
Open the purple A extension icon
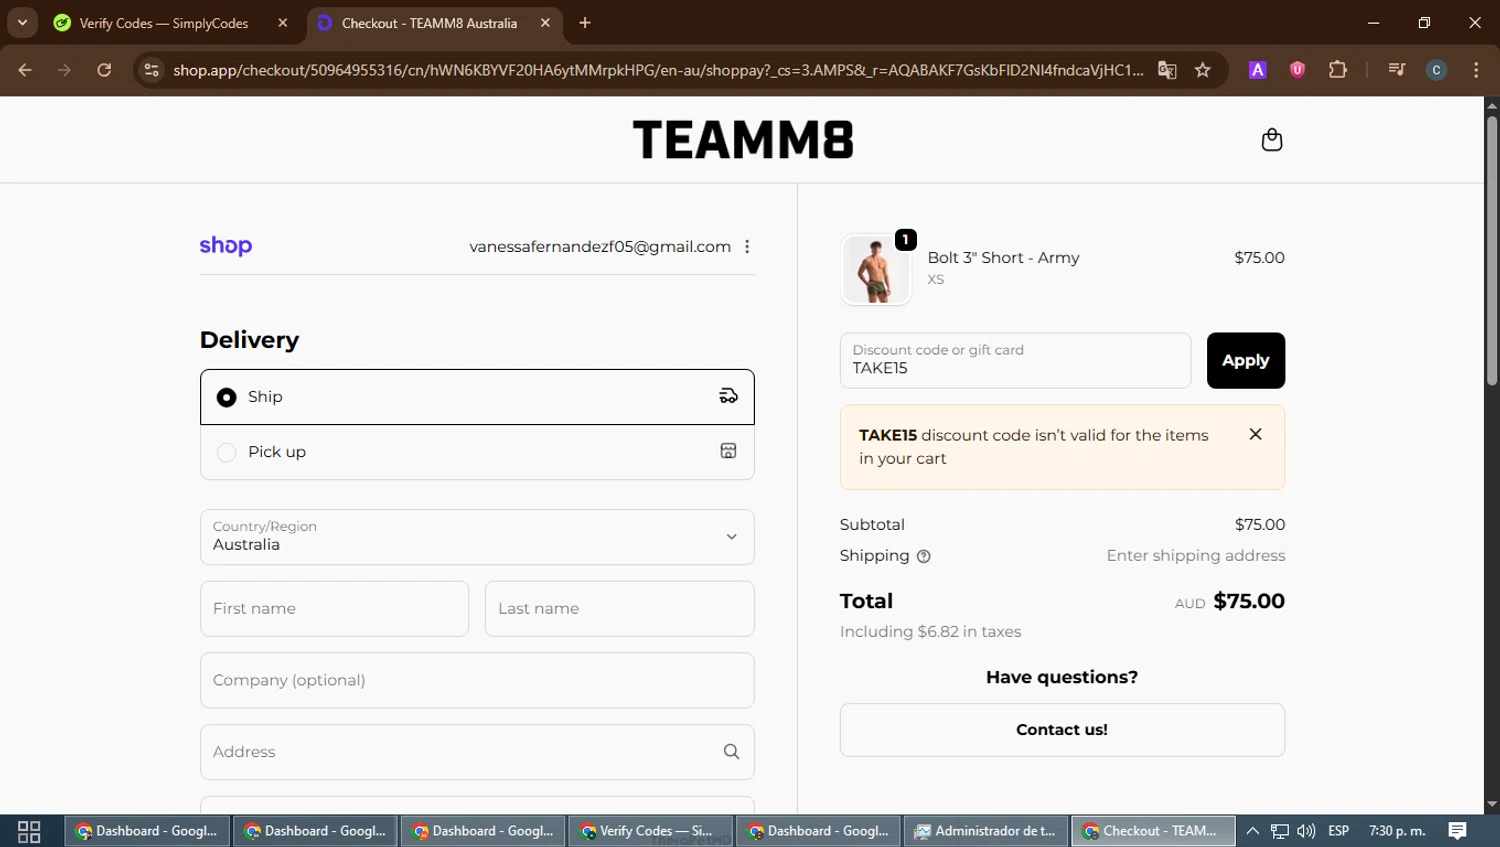click(1258, 69)
